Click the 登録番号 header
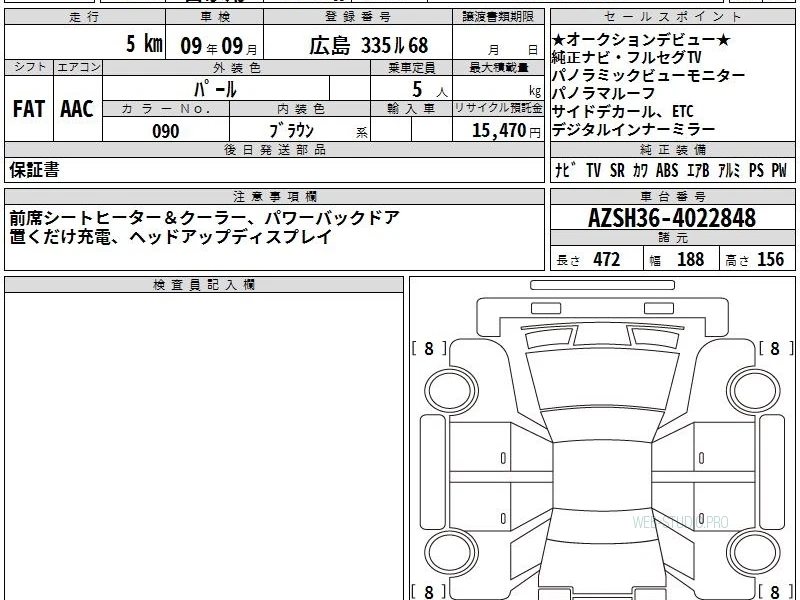800x600 pixels. (358, 17)
